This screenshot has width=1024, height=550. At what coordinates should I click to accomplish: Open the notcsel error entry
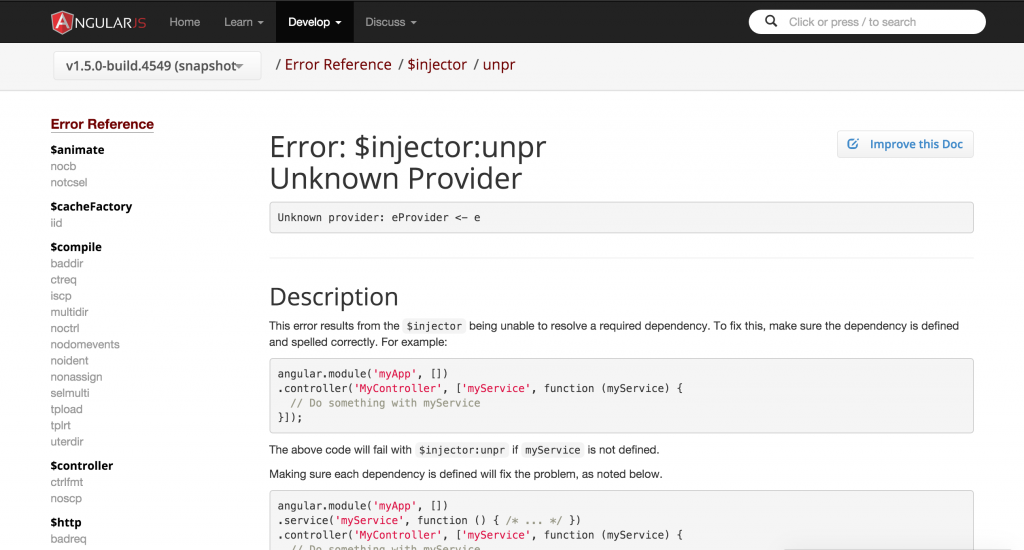69,182
